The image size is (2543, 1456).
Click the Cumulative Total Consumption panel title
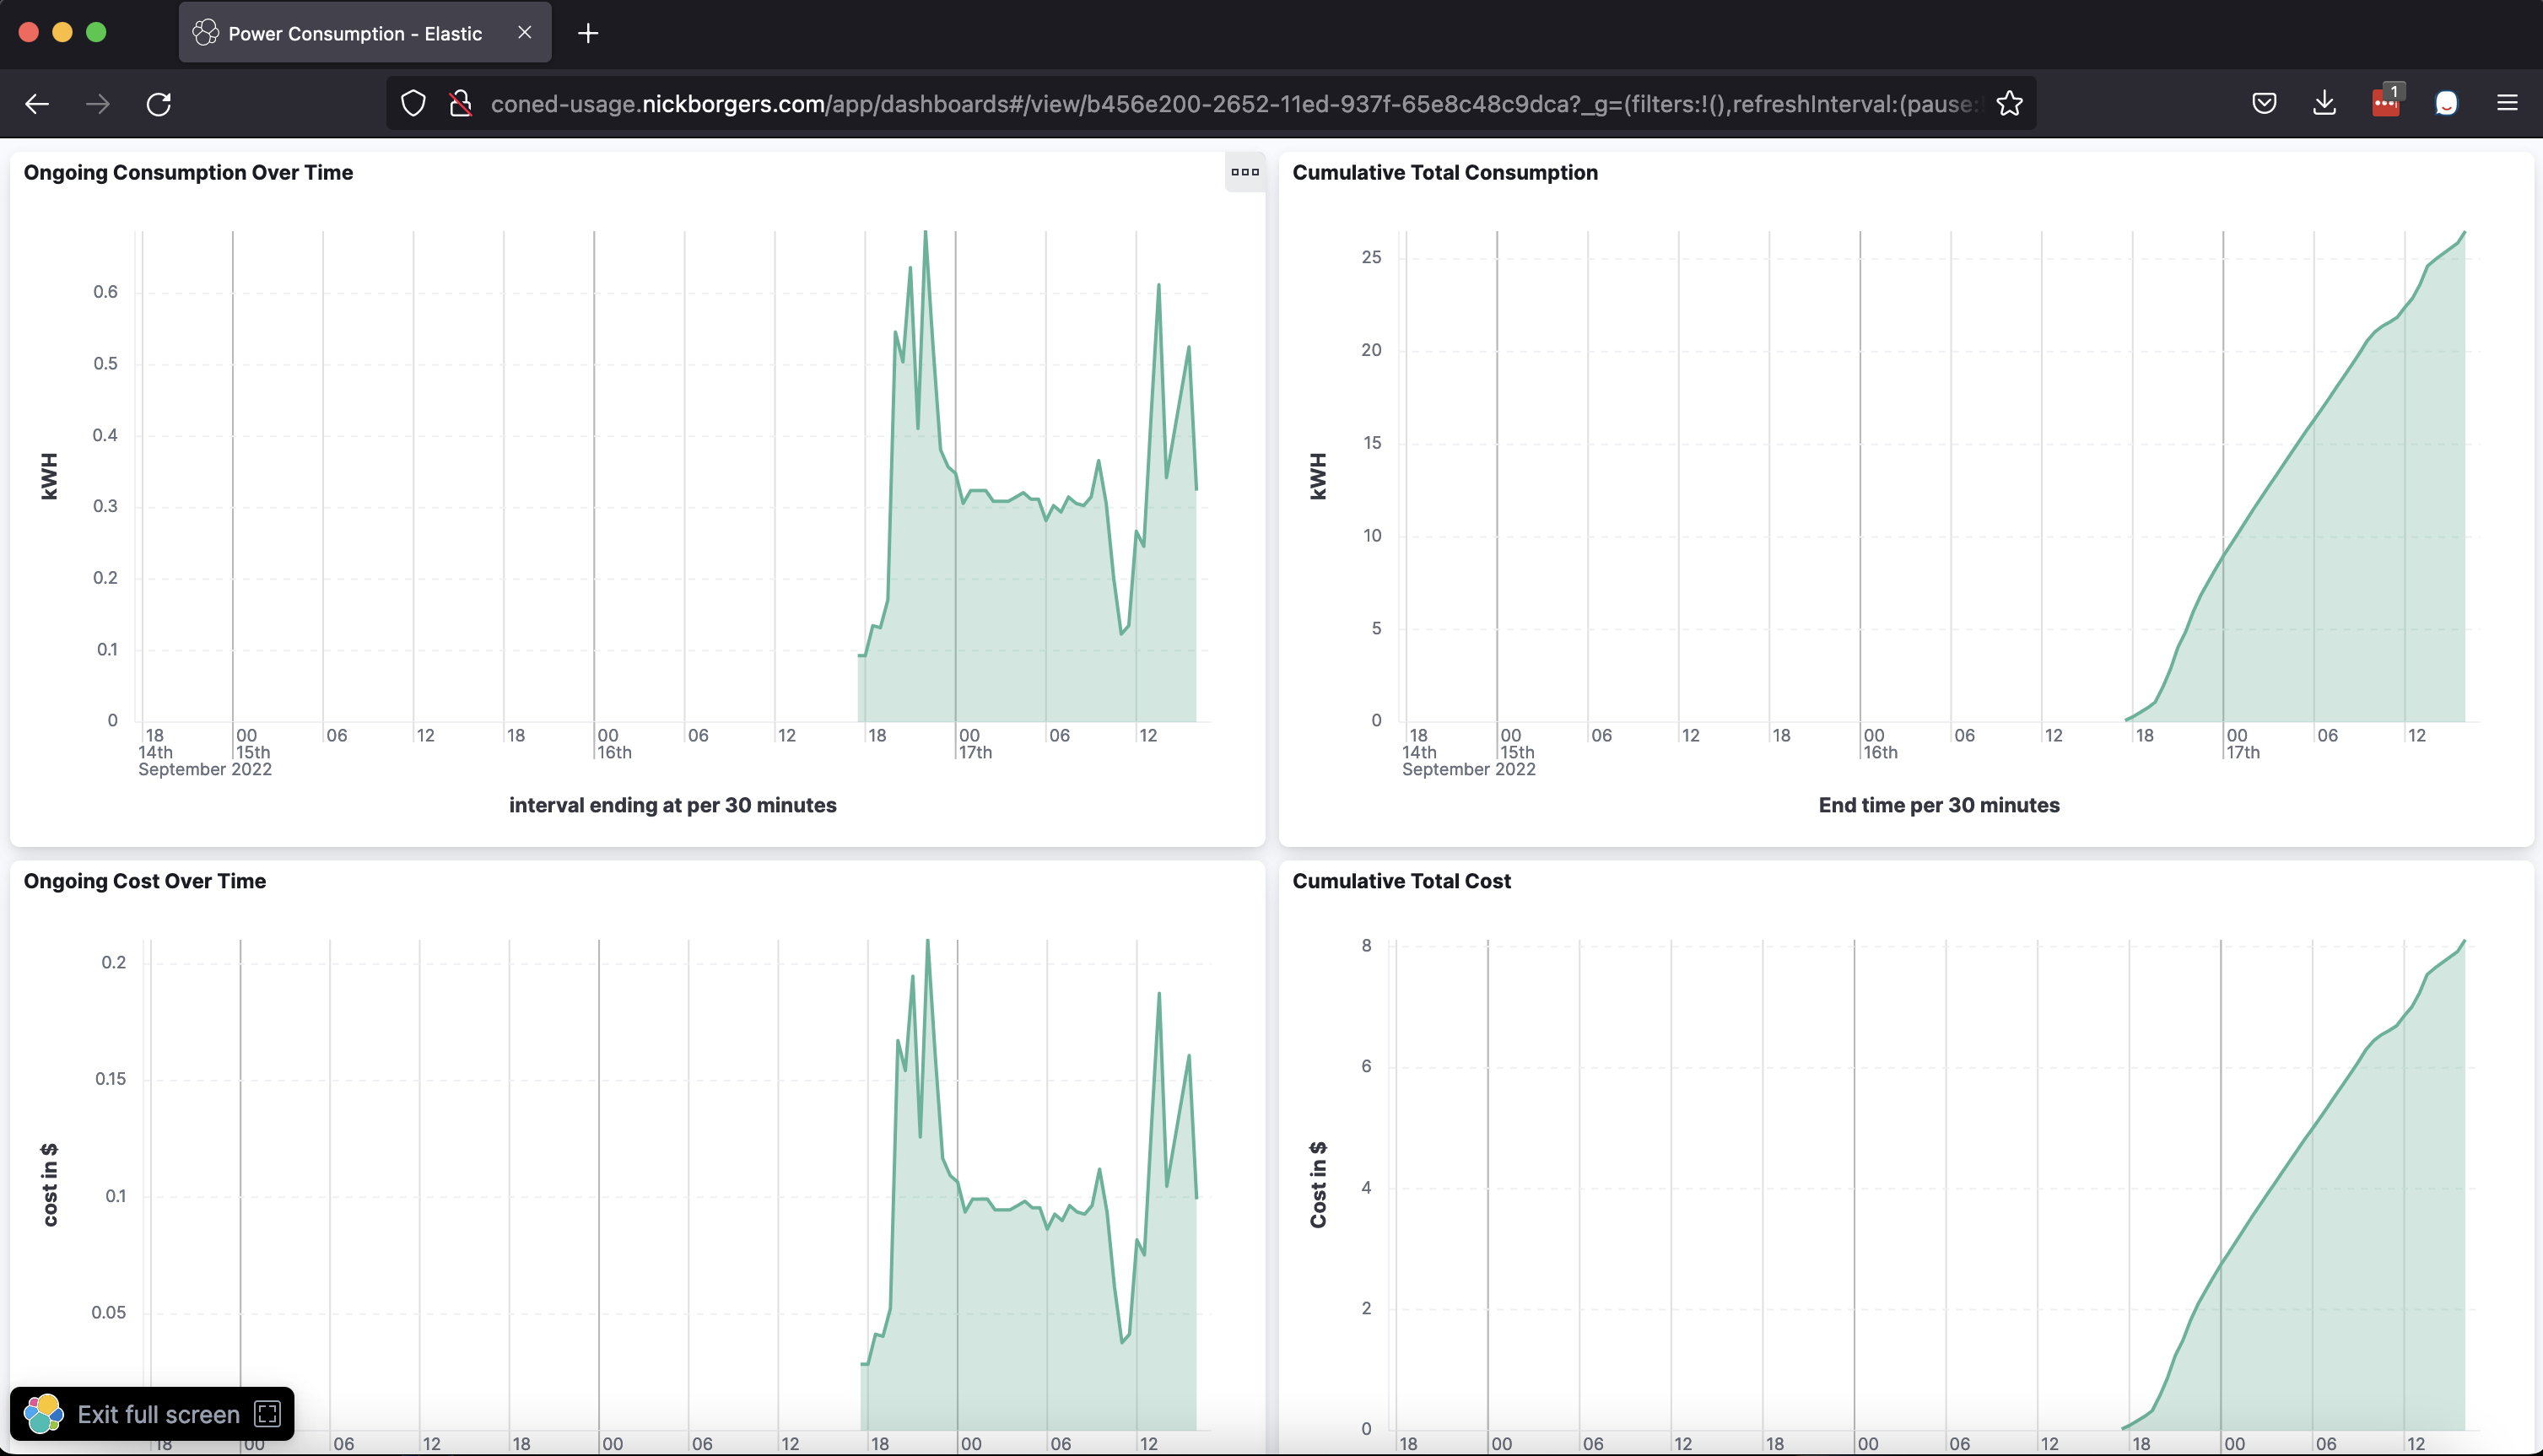tap(1444, 172)
